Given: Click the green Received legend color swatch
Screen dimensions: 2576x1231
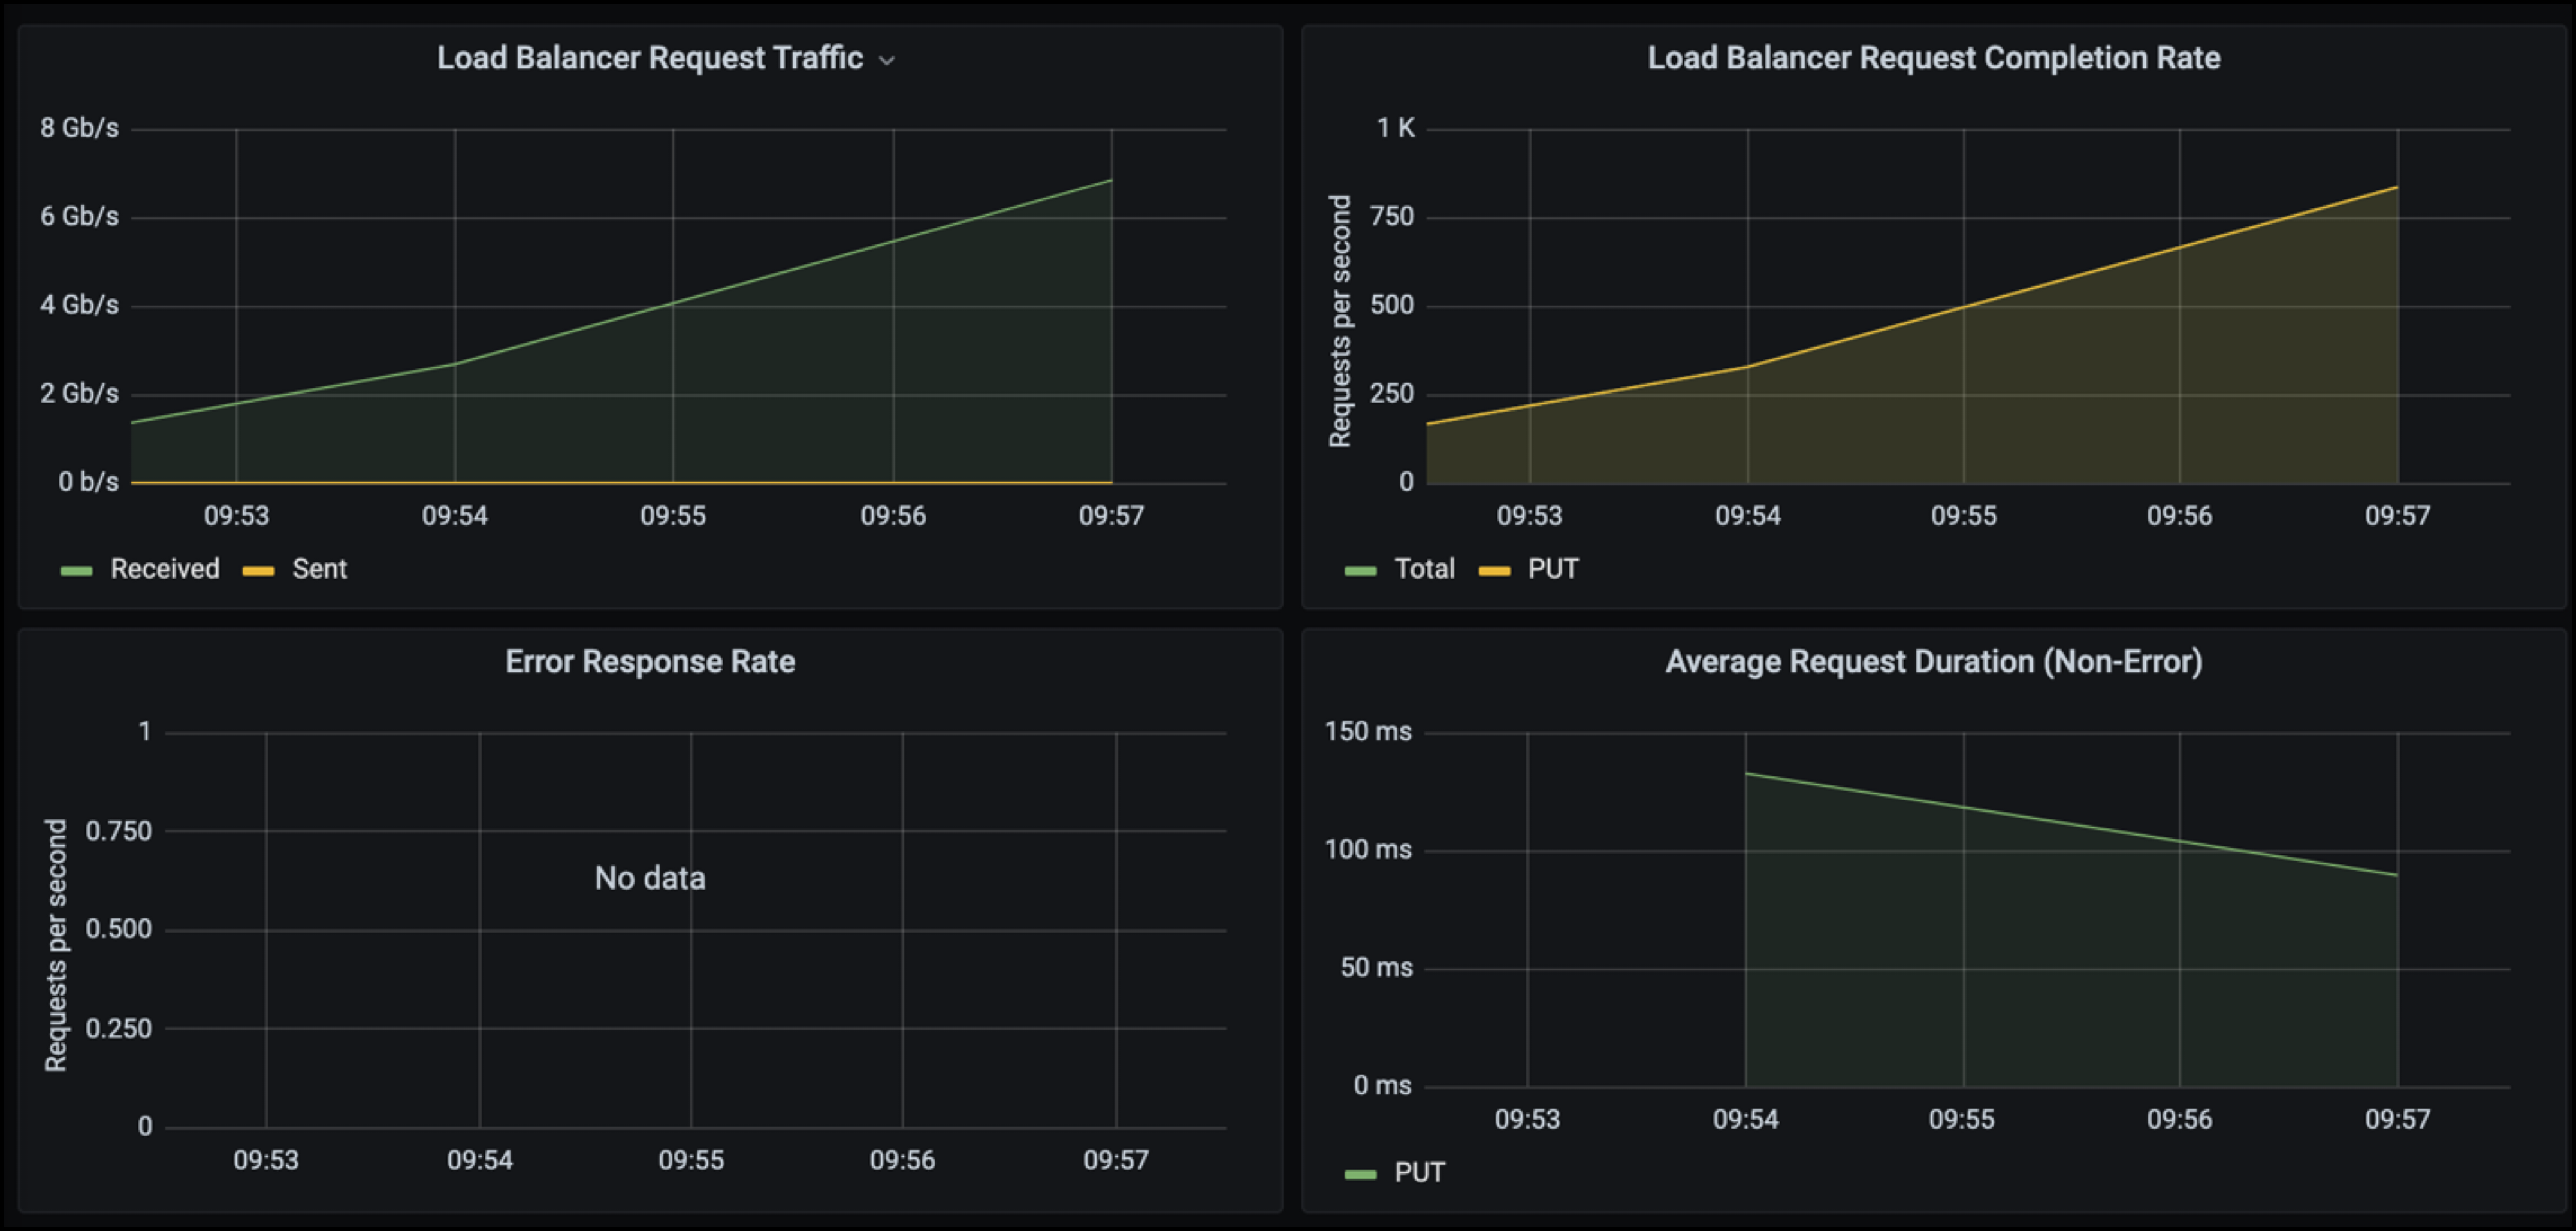Looking at the screenshot, I should (x=76, y=571).
